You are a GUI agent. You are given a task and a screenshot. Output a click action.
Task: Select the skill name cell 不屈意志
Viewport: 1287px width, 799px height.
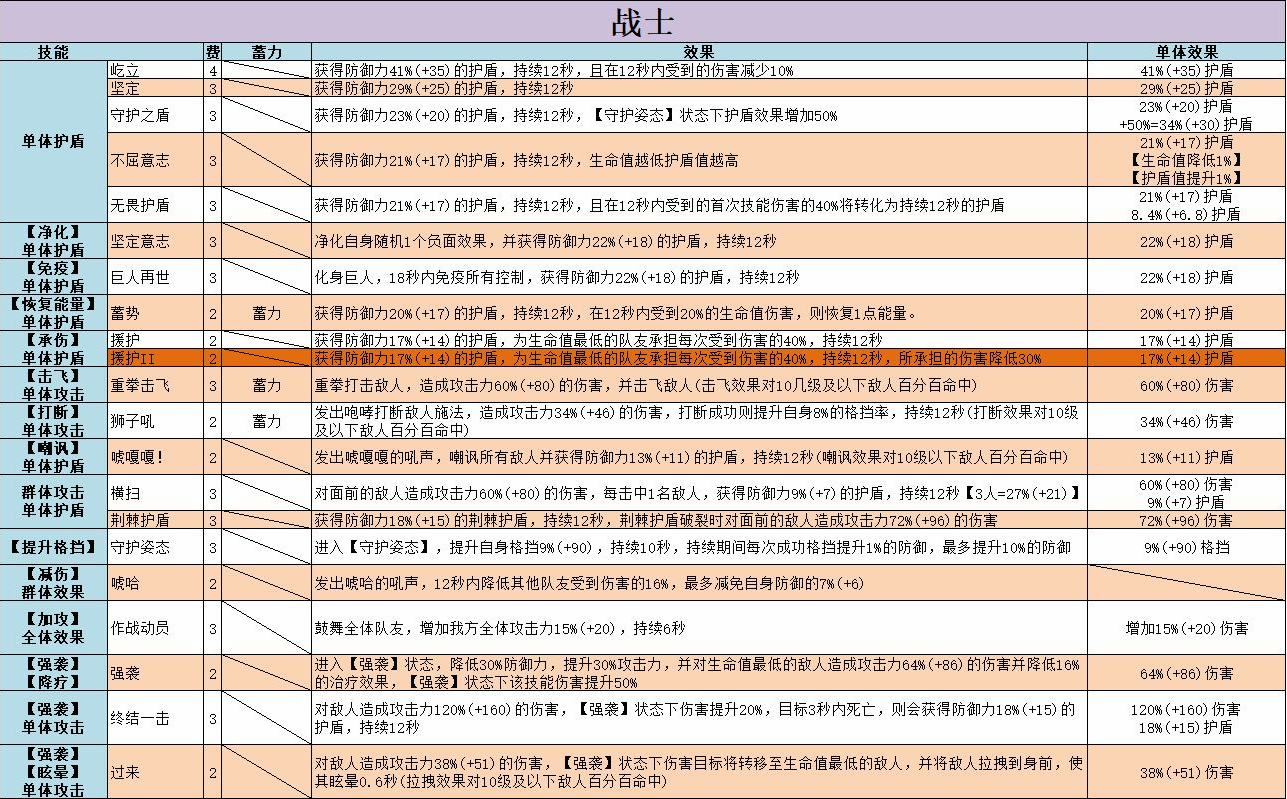click(x=155, y=160)
